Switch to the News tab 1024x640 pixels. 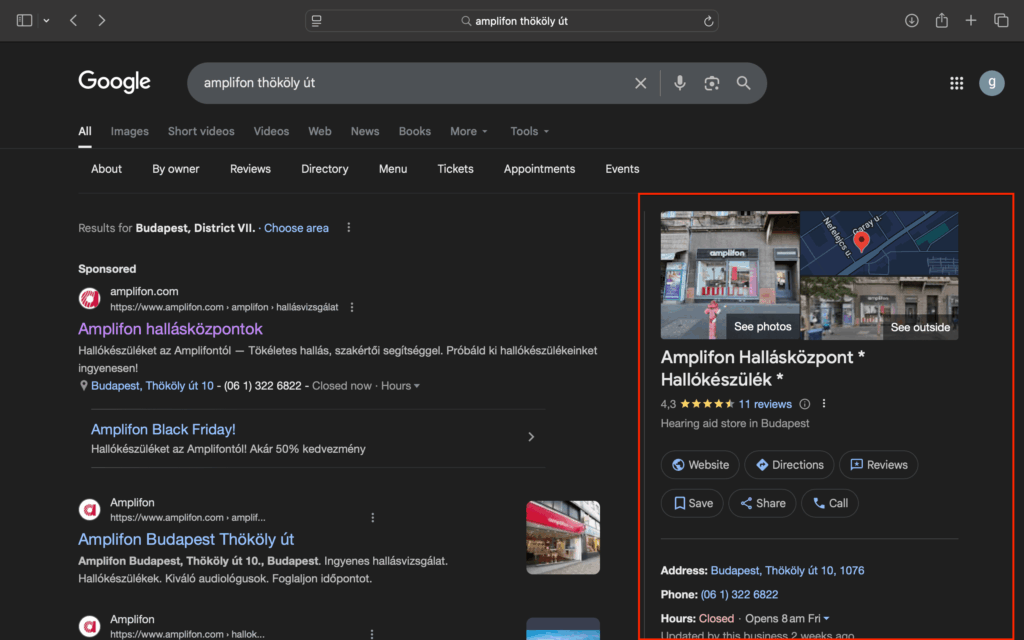point(365,131)
